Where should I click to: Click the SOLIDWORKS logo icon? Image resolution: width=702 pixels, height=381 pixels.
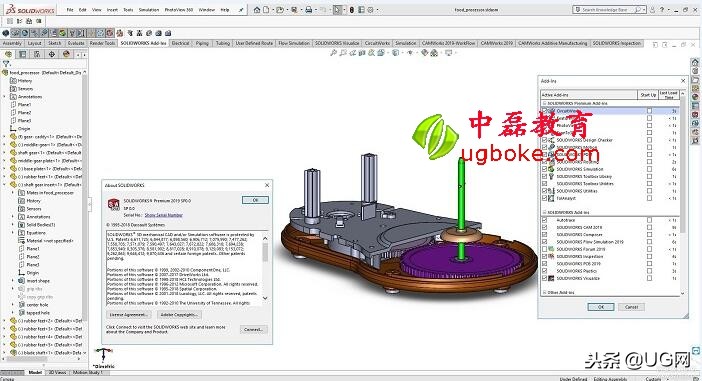click(30, 9)
